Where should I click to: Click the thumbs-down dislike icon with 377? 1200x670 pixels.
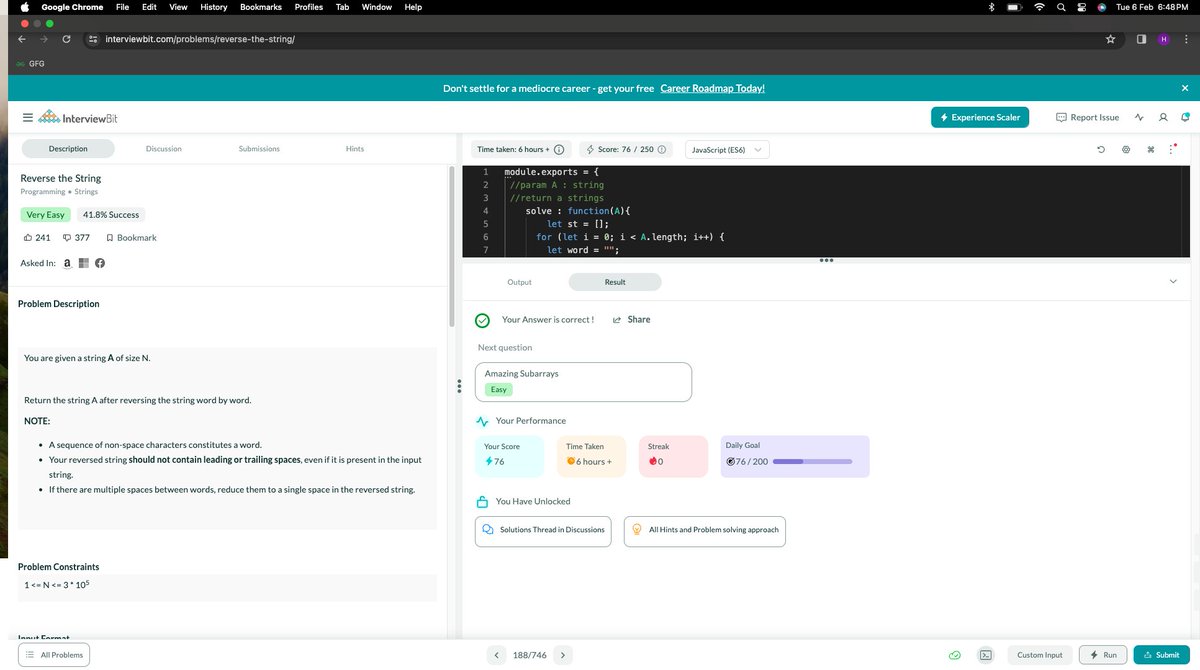click(67, 238)
